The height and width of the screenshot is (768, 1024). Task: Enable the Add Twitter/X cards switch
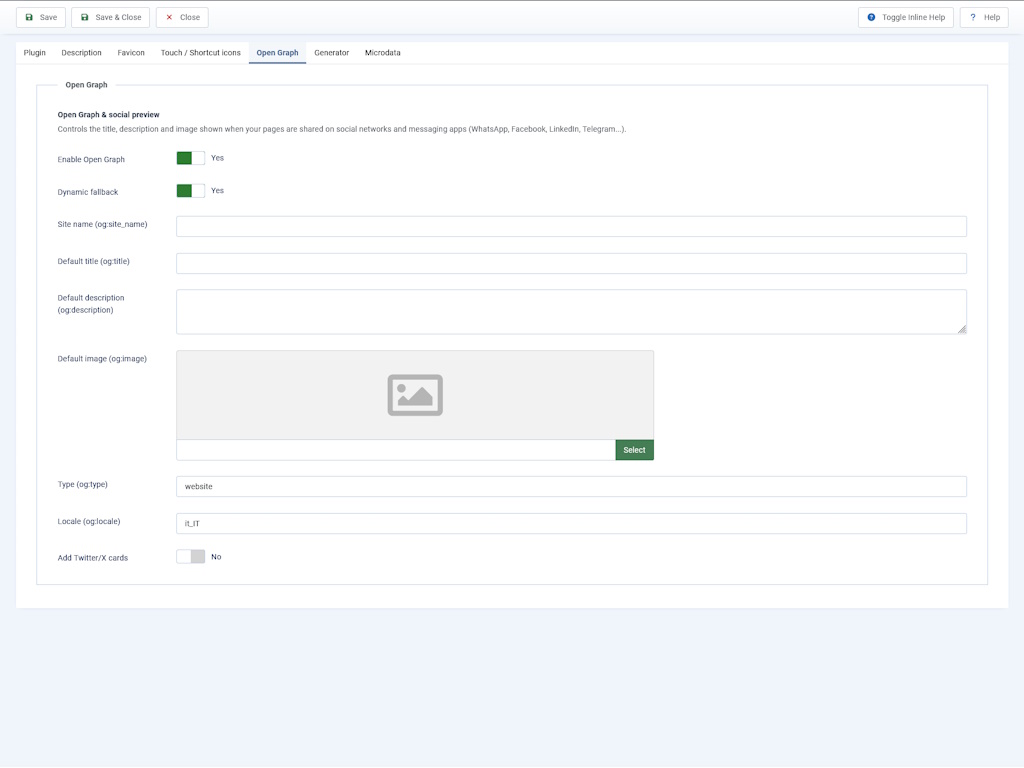[x=191, y=556]
